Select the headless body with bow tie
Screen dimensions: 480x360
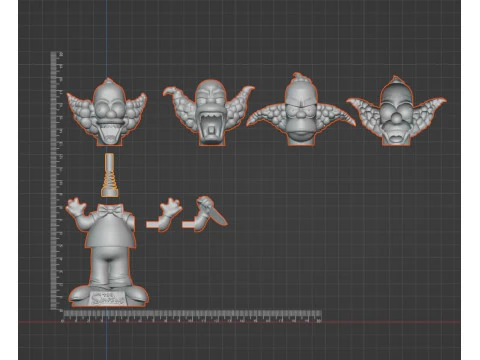click(108, 252)
